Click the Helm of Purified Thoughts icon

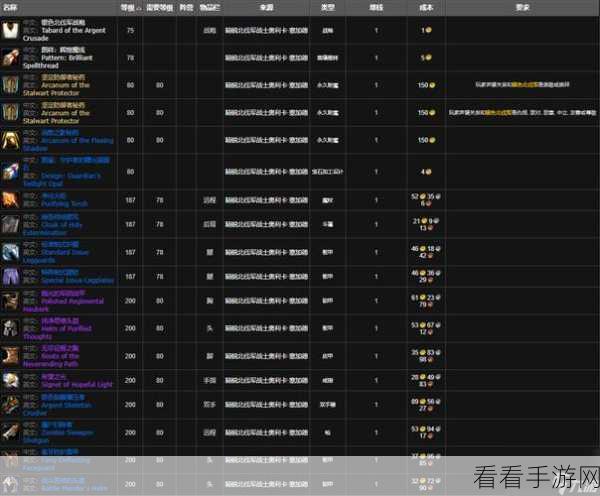point(10,328)
